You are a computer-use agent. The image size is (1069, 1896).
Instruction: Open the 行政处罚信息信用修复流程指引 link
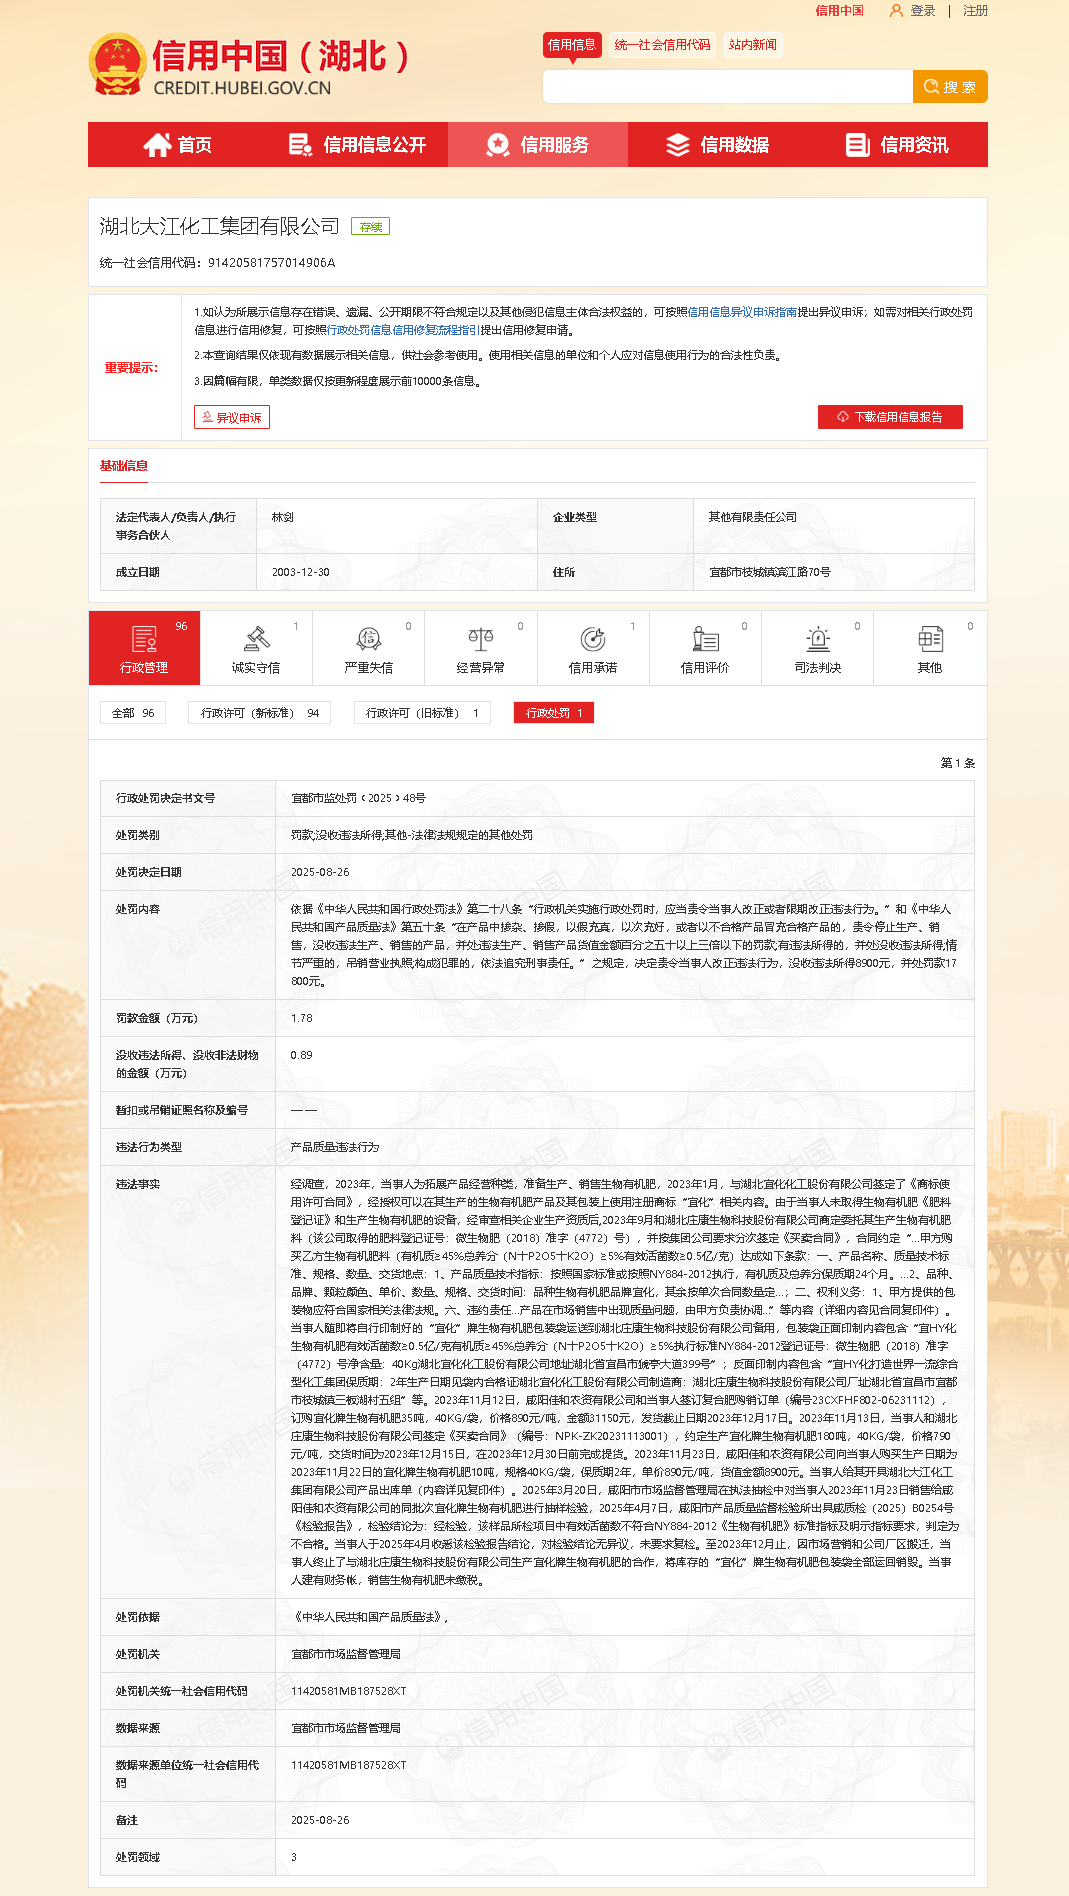coord(402,330)
